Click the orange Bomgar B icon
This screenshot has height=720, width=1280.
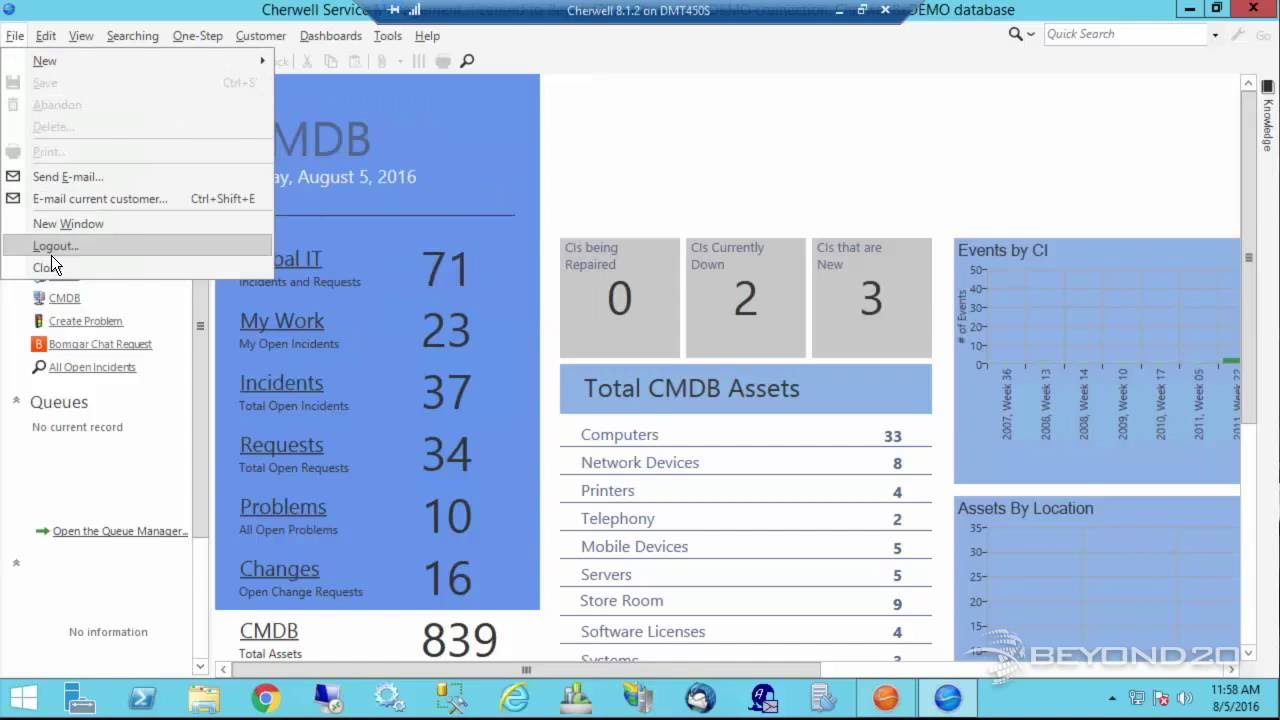[39, 344]
